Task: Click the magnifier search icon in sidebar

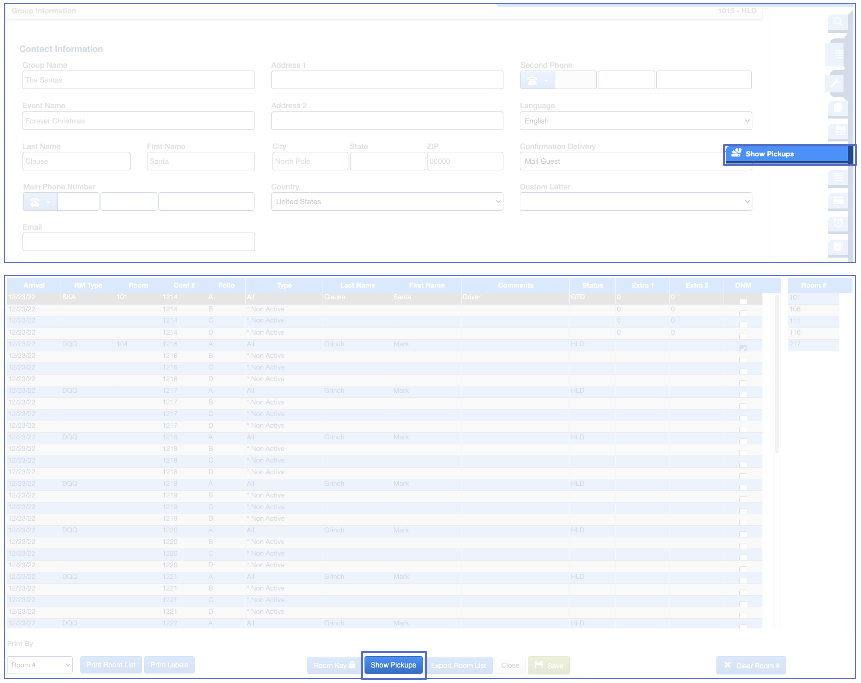Action: coord(839,22)
